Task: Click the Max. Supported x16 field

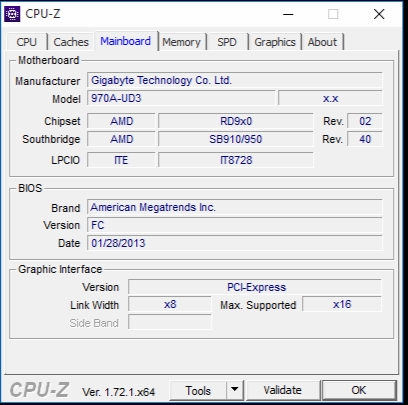Action: [x=342, y=304]
